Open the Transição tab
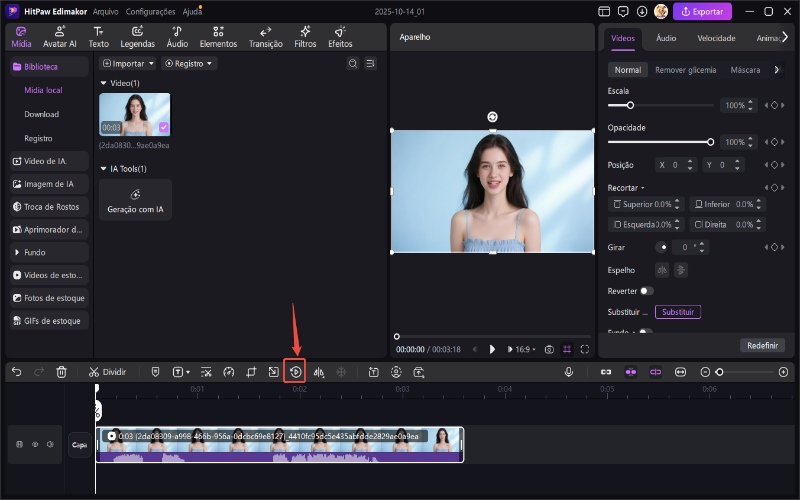800x500 pixels. [x=265, y=37]
